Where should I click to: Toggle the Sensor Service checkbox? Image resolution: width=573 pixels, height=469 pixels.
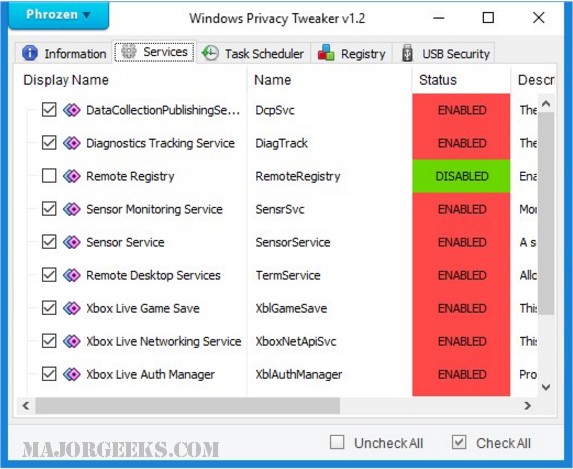(x=49, y=242)
